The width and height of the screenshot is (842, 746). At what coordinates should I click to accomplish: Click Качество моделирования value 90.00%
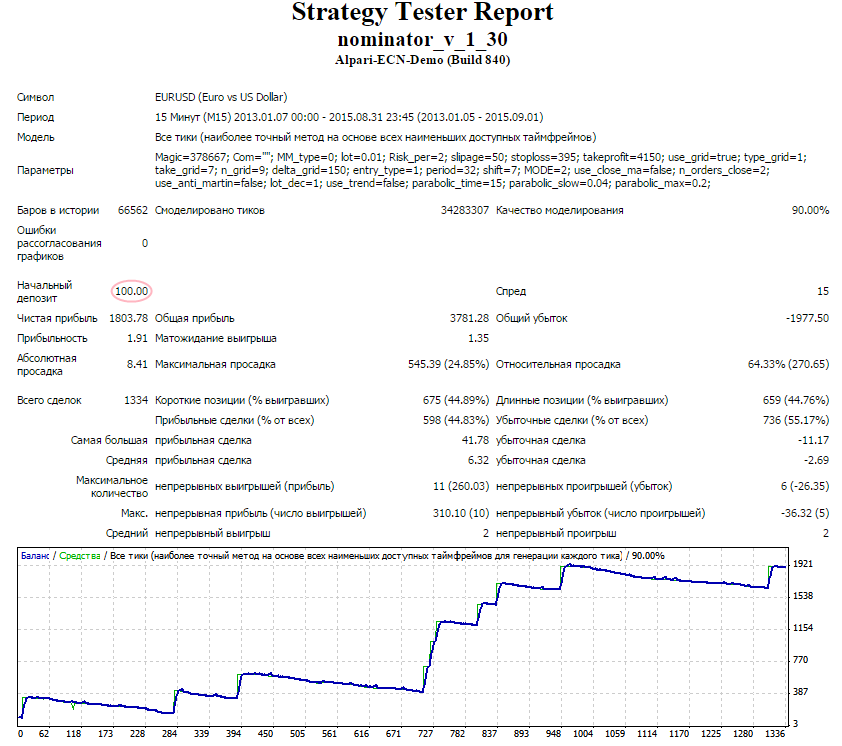(810, 210)
